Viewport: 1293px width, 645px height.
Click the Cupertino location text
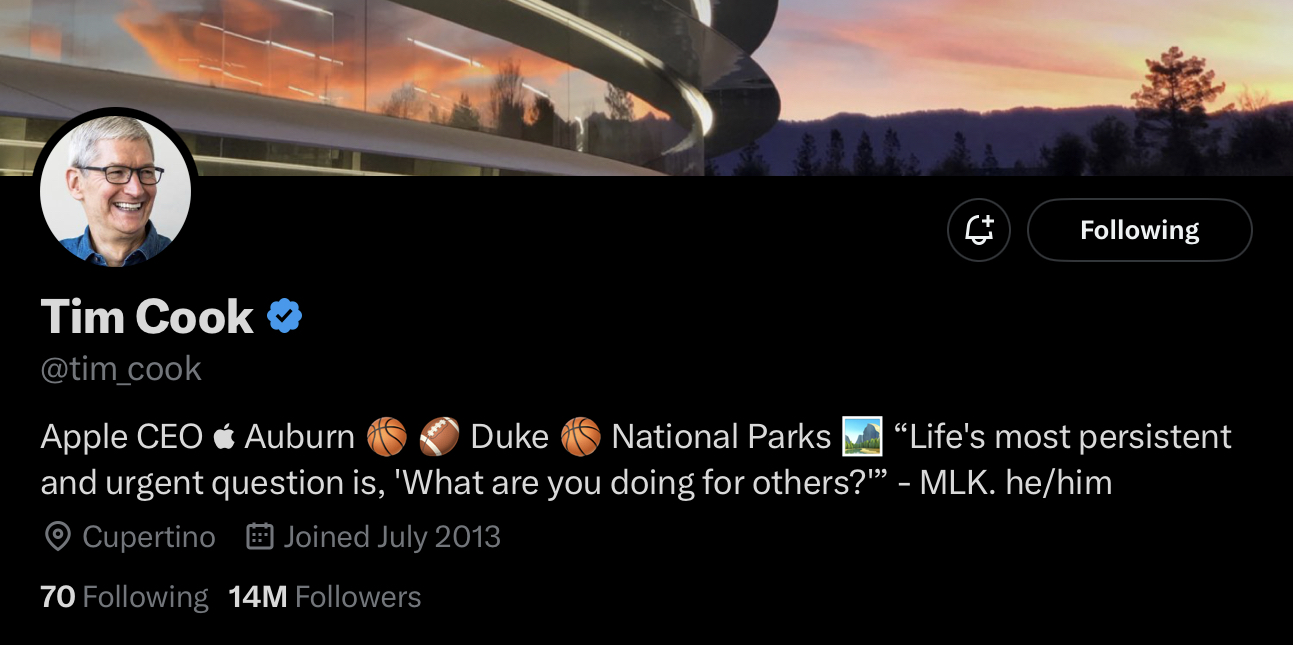coord(149,537)
